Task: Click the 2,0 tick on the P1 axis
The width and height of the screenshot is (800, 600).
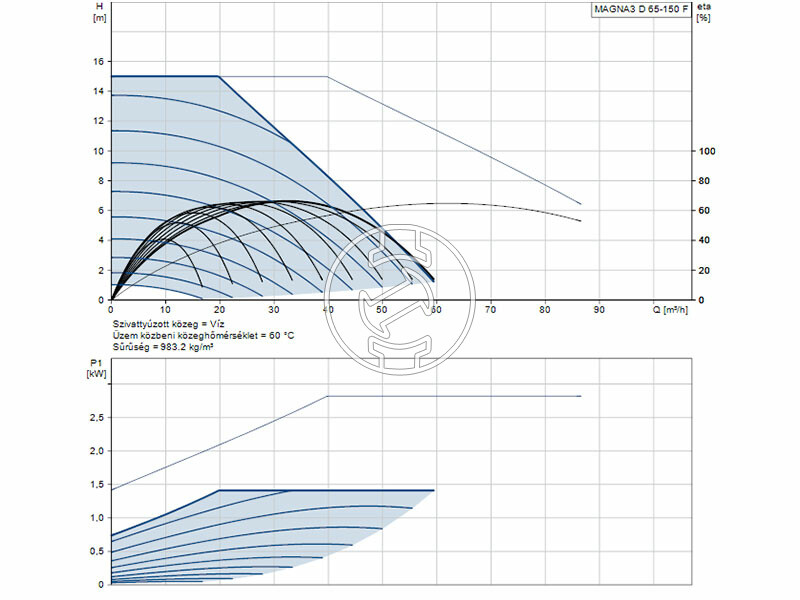Action: [x=97, y=451]
